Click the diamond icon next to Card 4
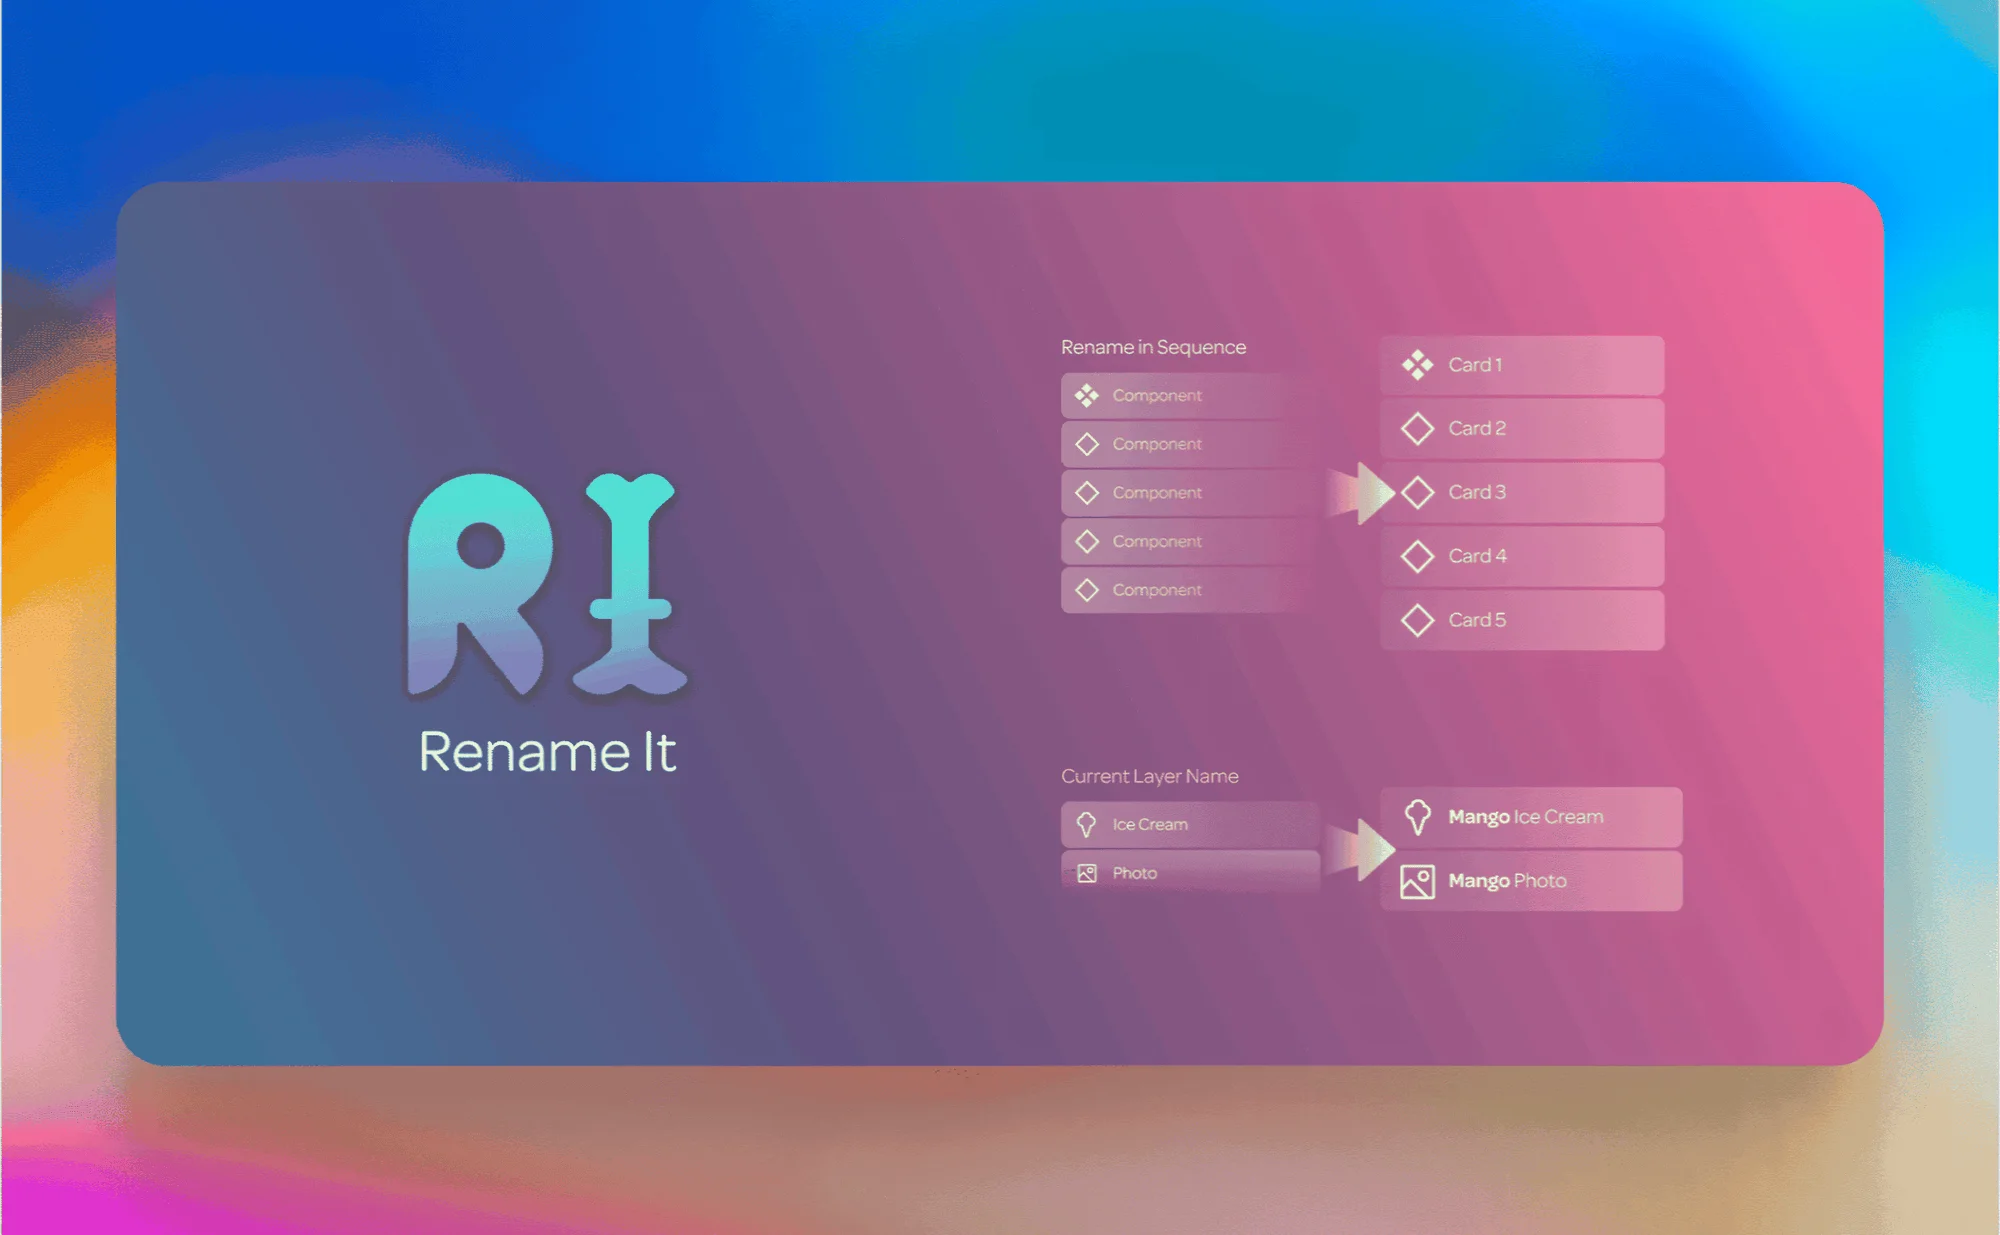The image size is (2000, 1235). point(1417,556)
